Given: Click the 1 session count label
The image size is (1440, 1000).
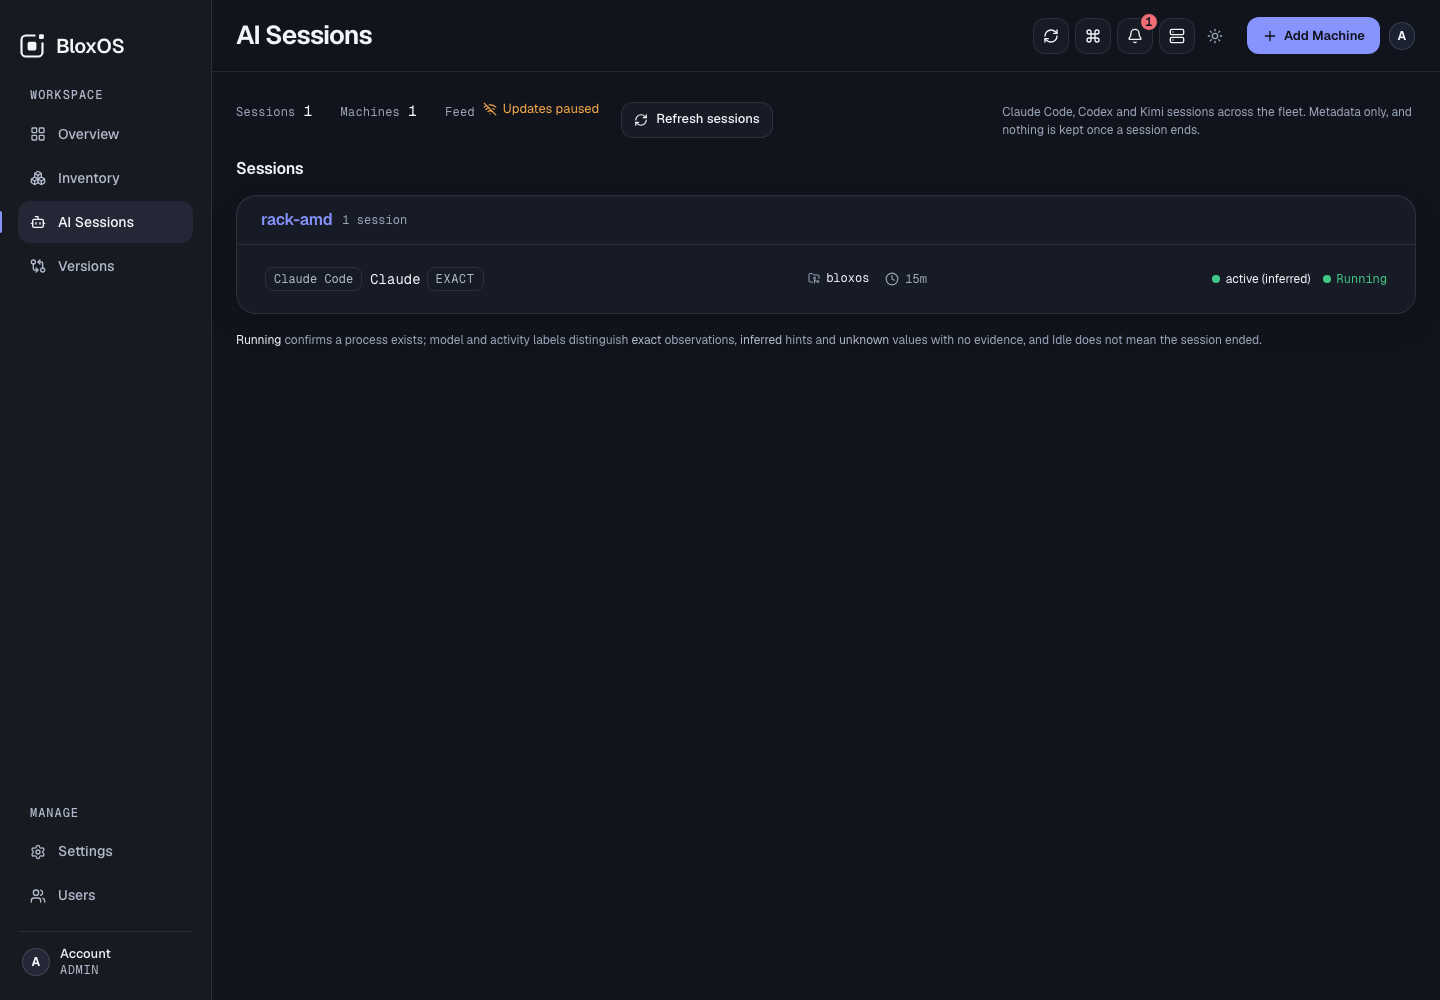Looking at the screenshot, I should point(375,220).
